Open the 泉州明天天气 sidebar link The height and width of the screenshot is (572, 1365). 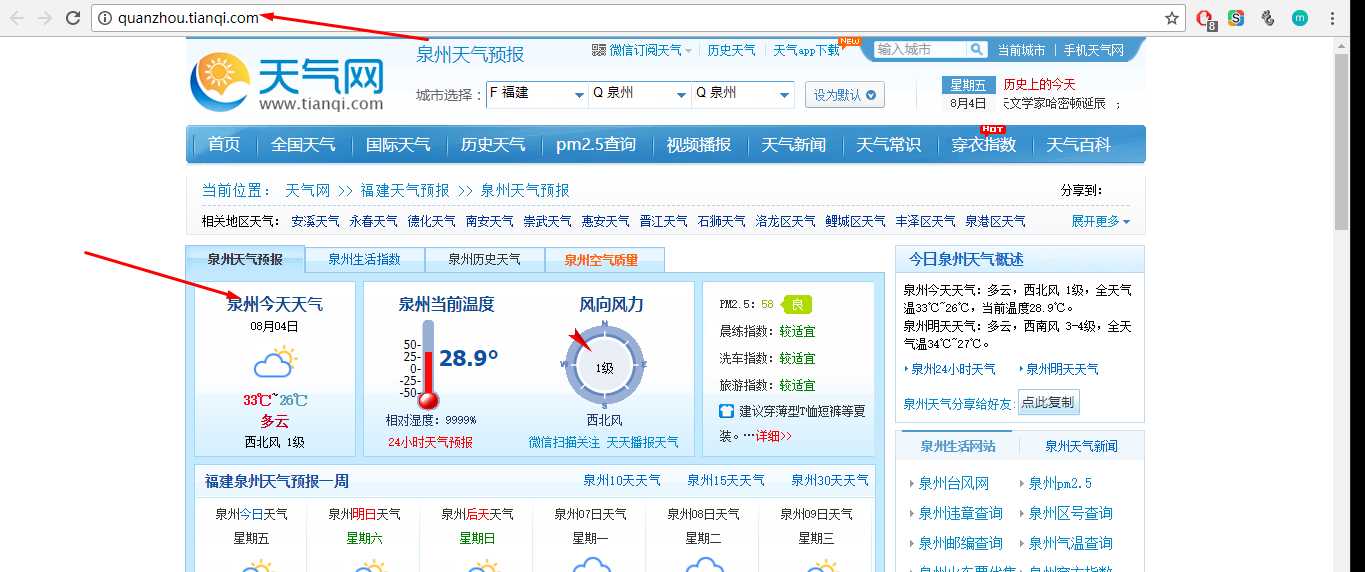pyautogui.click(x=1062, y=369)
